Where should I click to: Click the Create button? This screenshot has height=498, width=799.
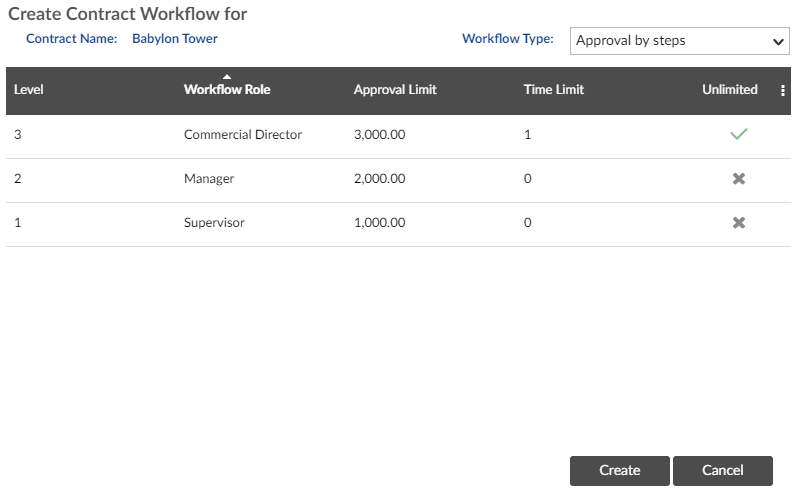pos(620,470)
